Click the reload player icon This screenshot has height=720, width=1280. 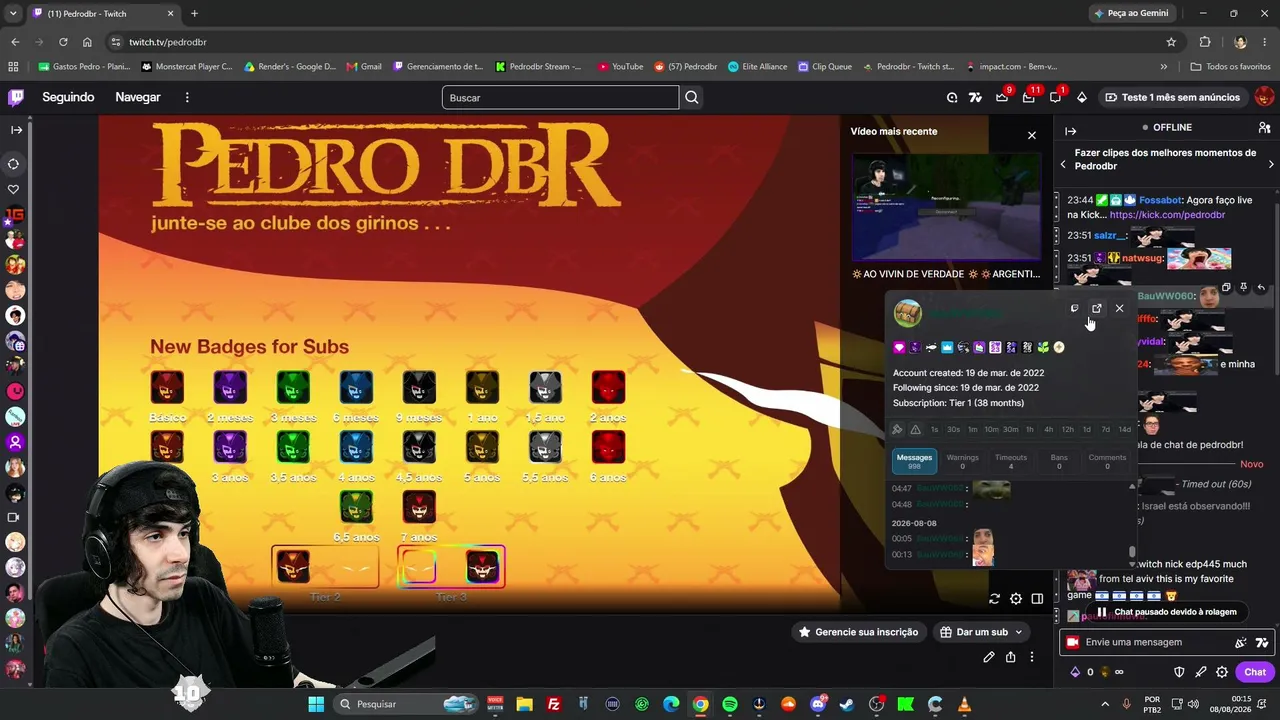click(x=994, y=599)
